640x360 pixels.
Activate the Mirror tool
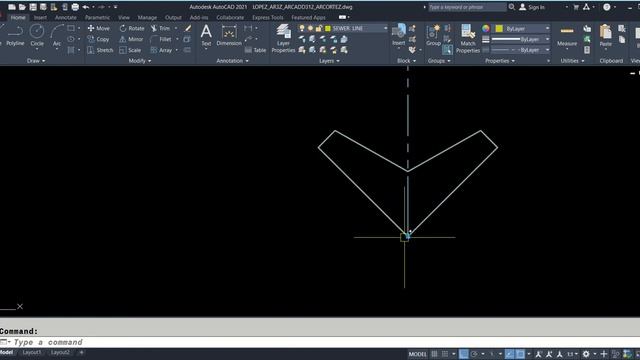131,39
